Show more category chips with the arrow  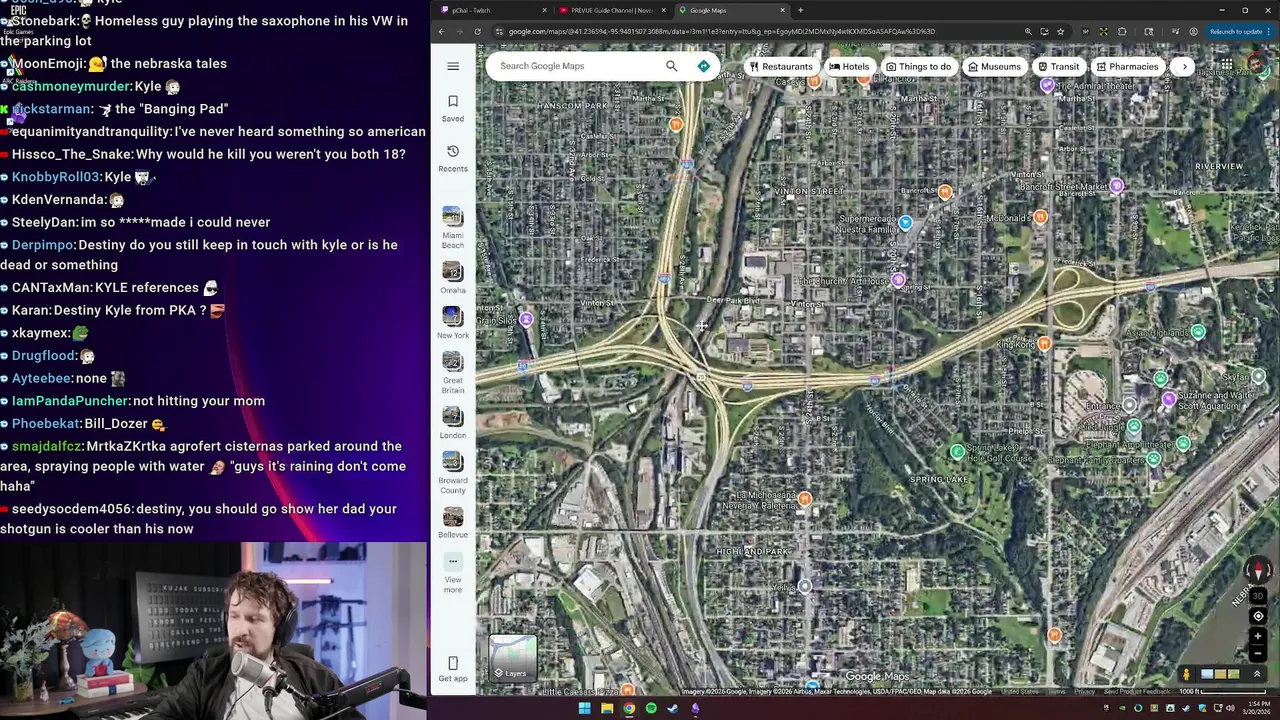[1184, 66]
